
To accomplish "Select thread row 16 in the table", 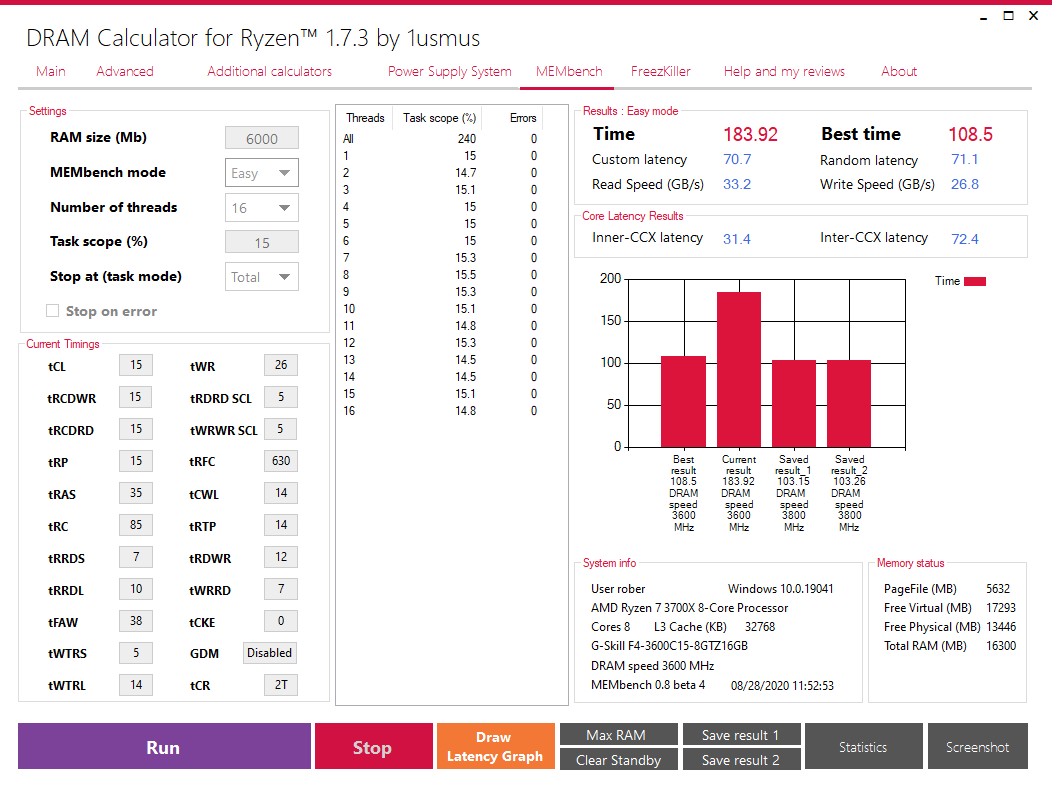I will pos(440,411).
